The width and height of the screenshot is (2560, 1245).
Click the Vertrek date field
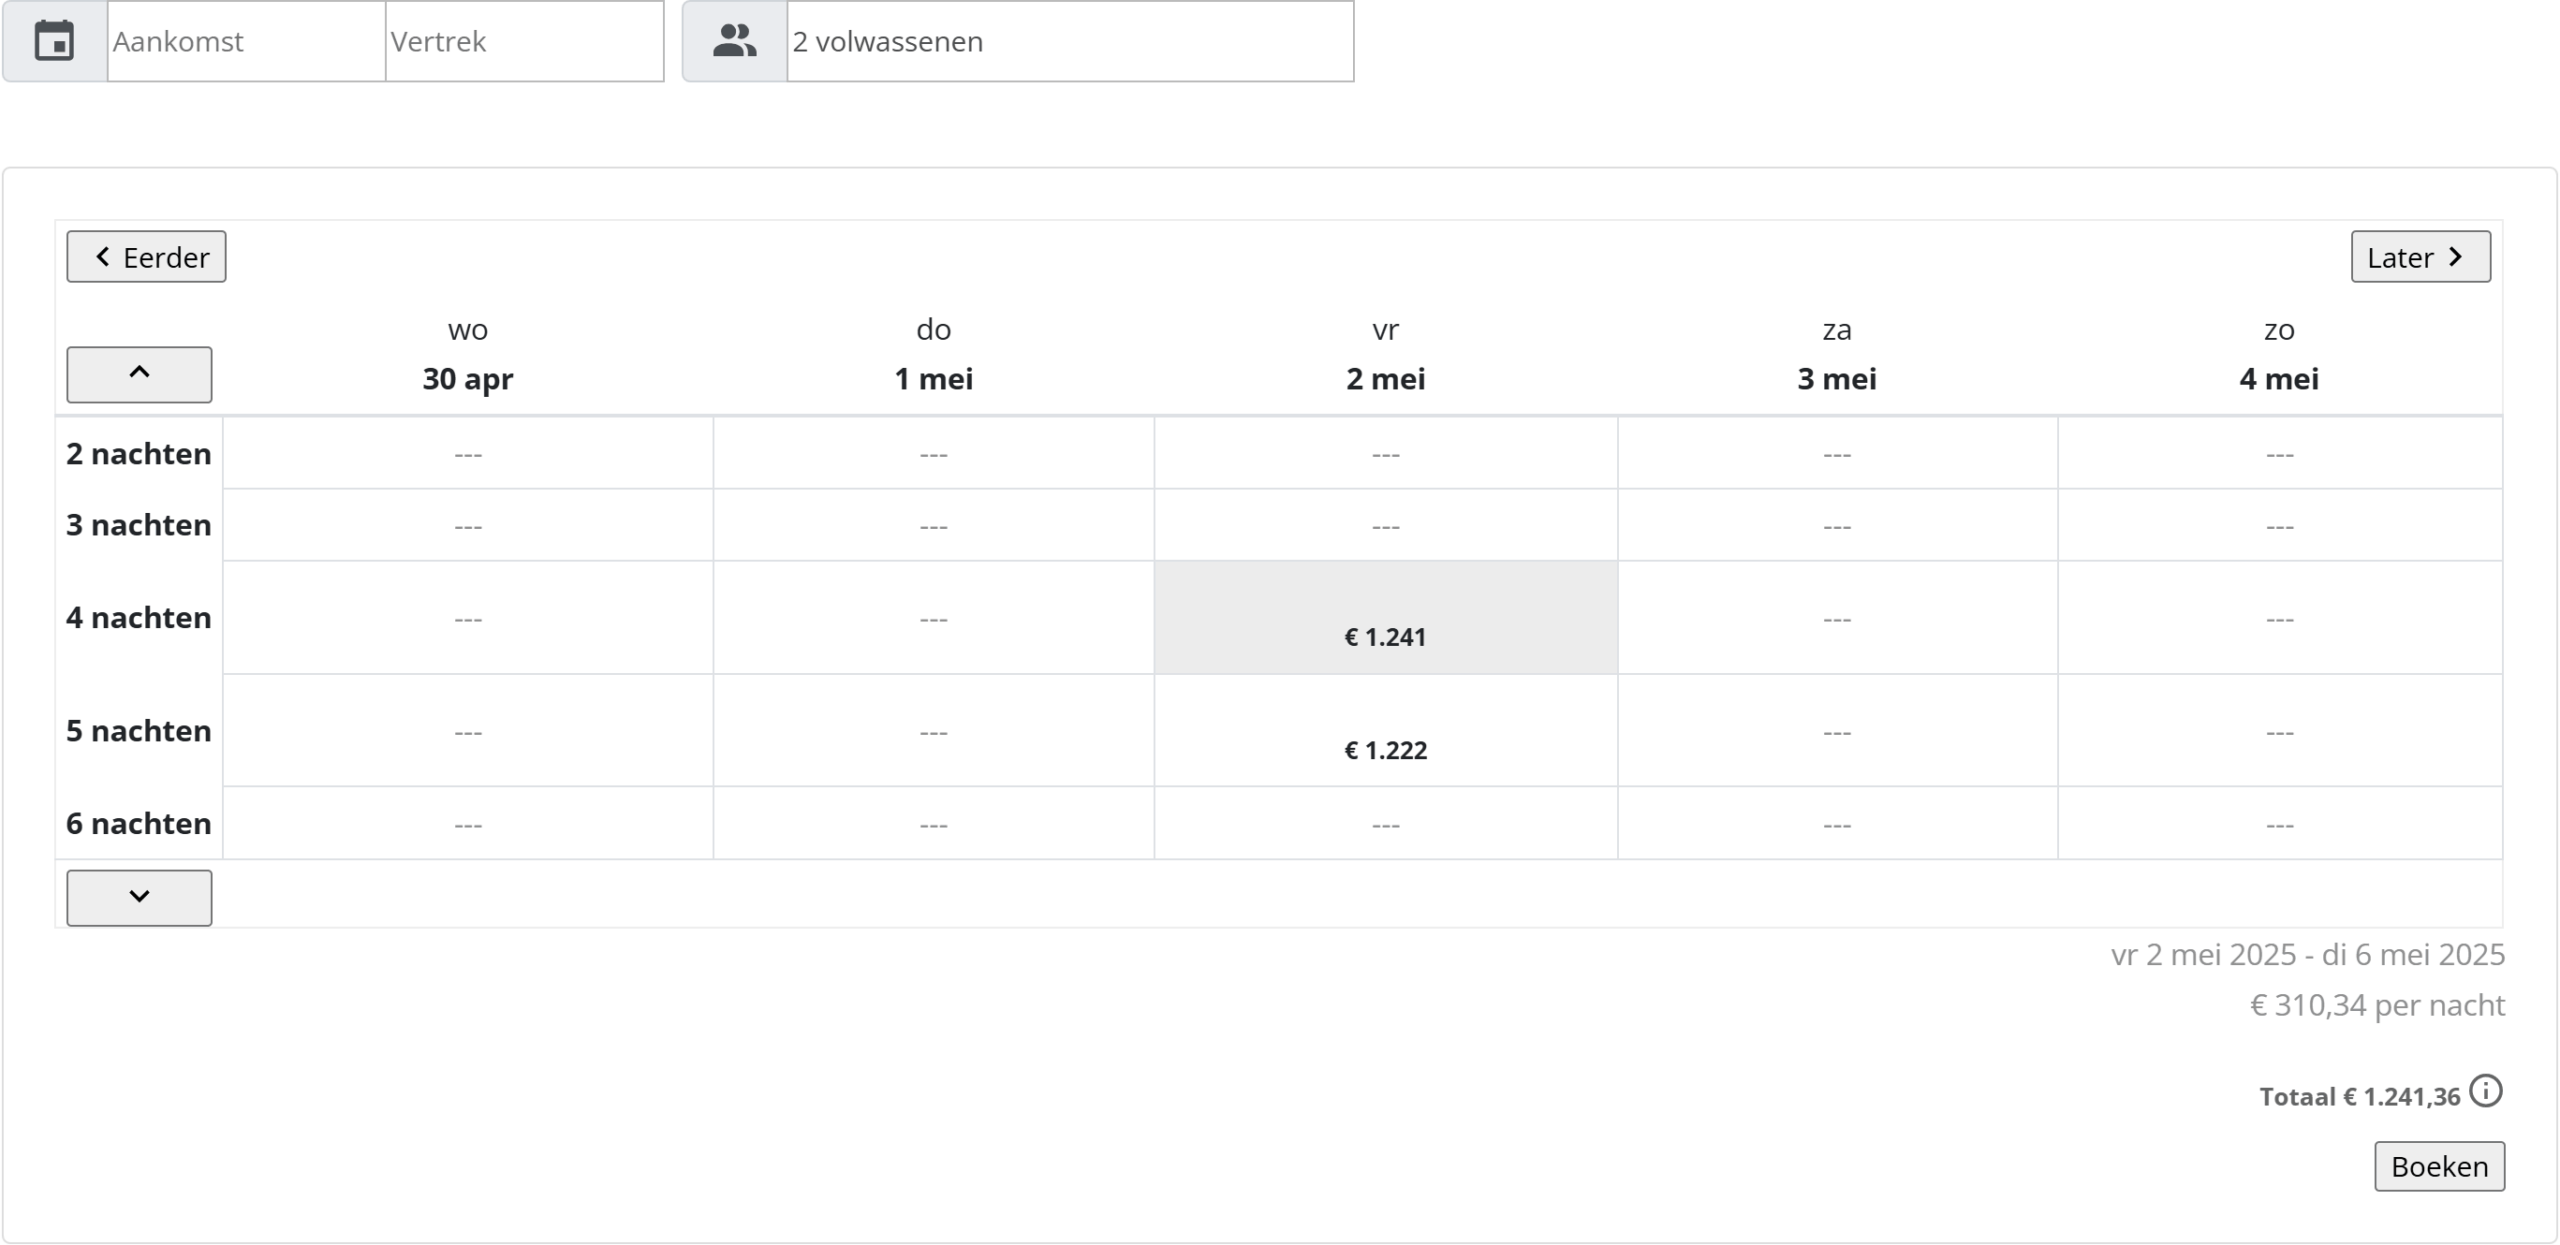click(x=524, y=41)
